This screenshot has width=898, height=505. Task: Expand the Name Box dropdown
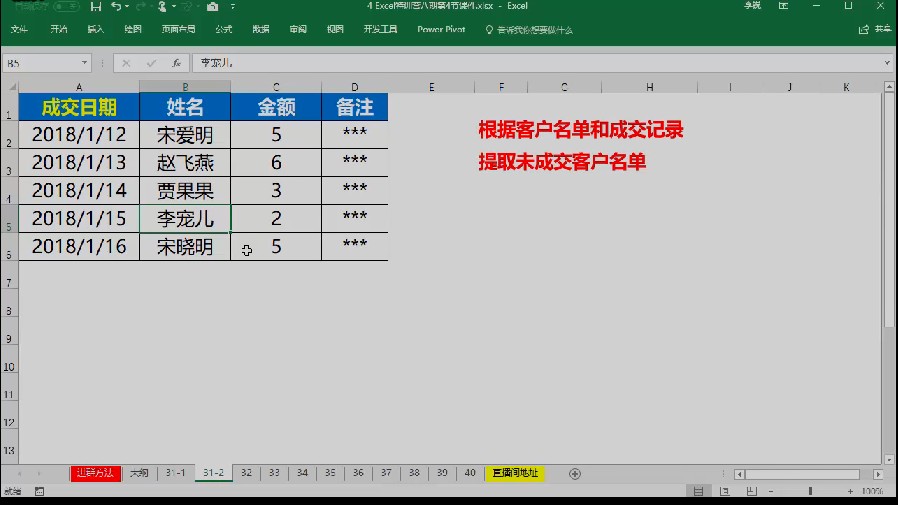click(x=84, y=63)
